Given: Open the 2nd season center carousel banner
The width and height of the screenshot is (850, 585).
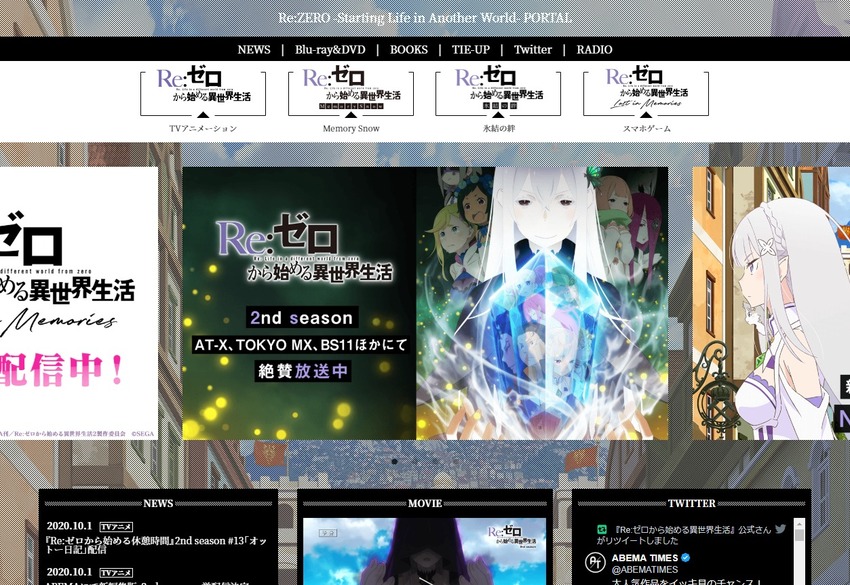Looking at the screenshot, I should coord(425,303).
